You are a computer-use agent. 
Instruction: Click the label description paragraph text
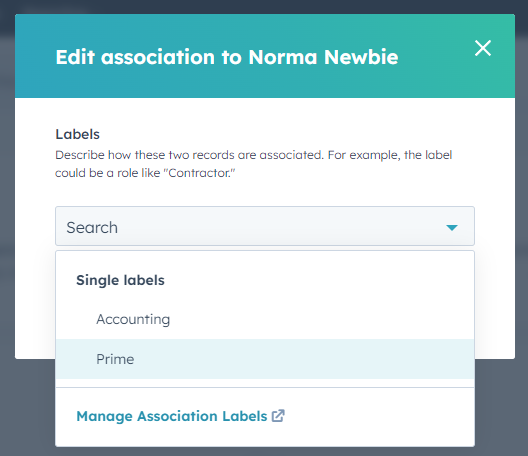point(254,164)
